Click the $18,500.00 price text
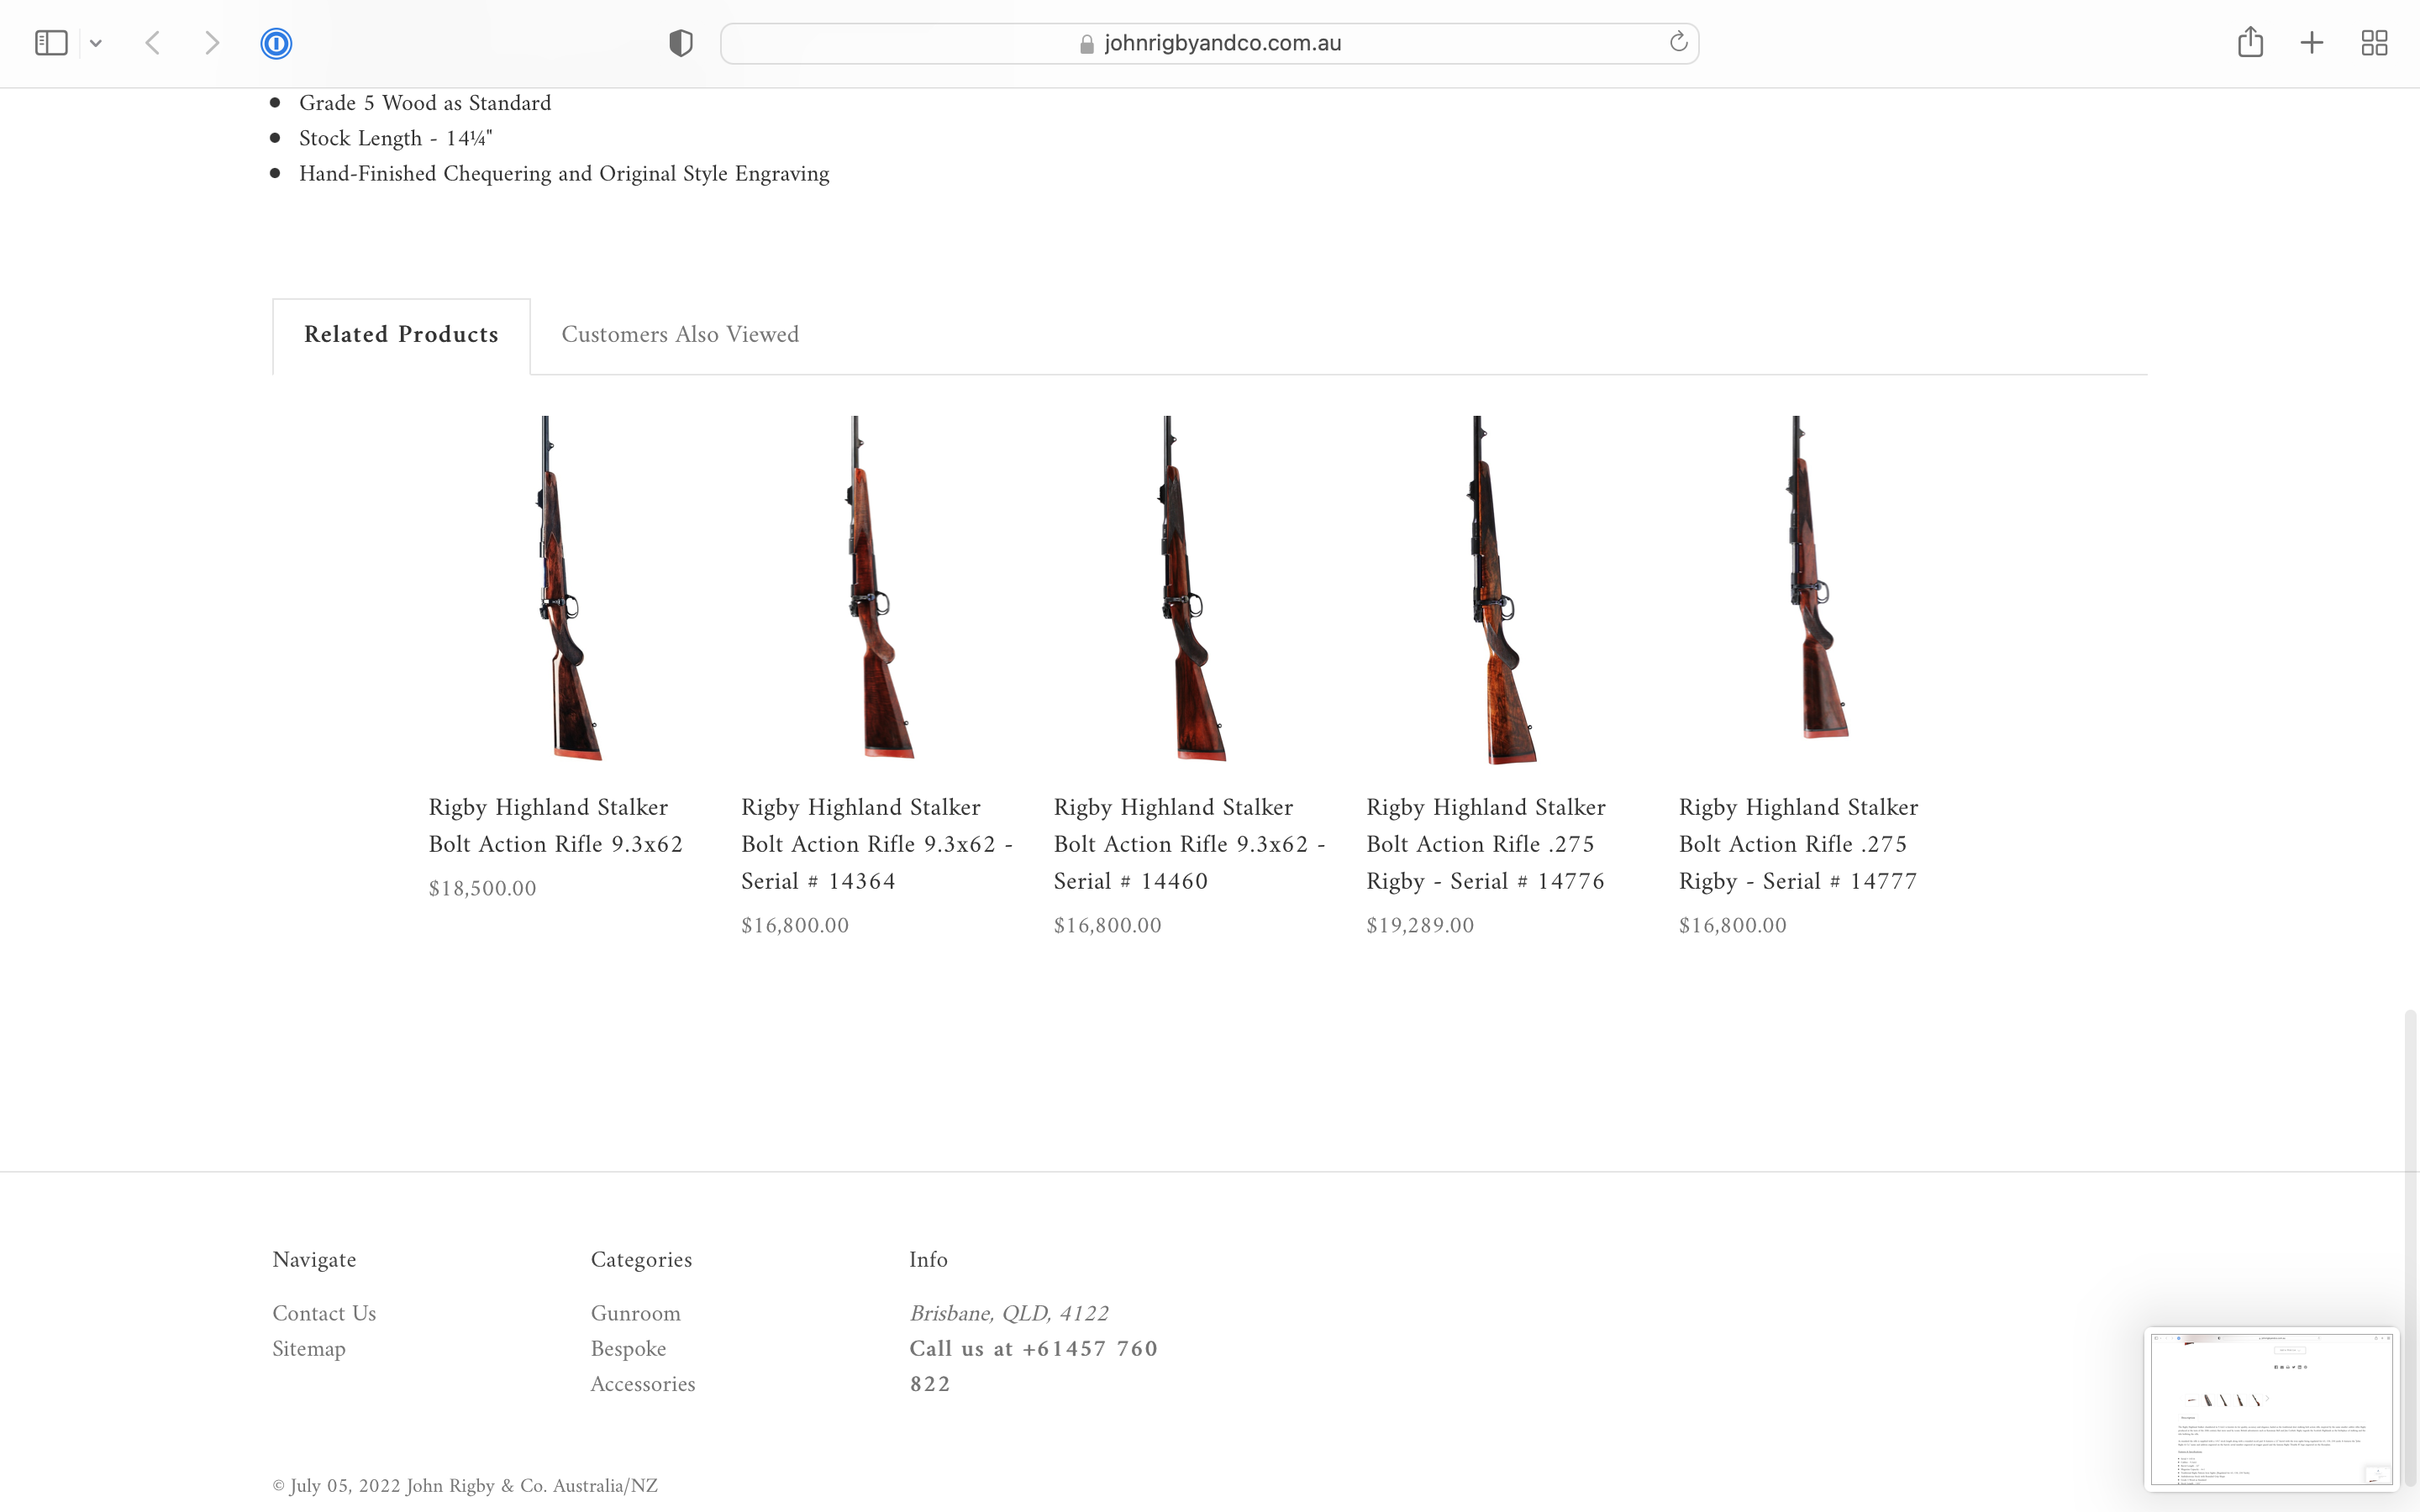 tap(482, 889)
